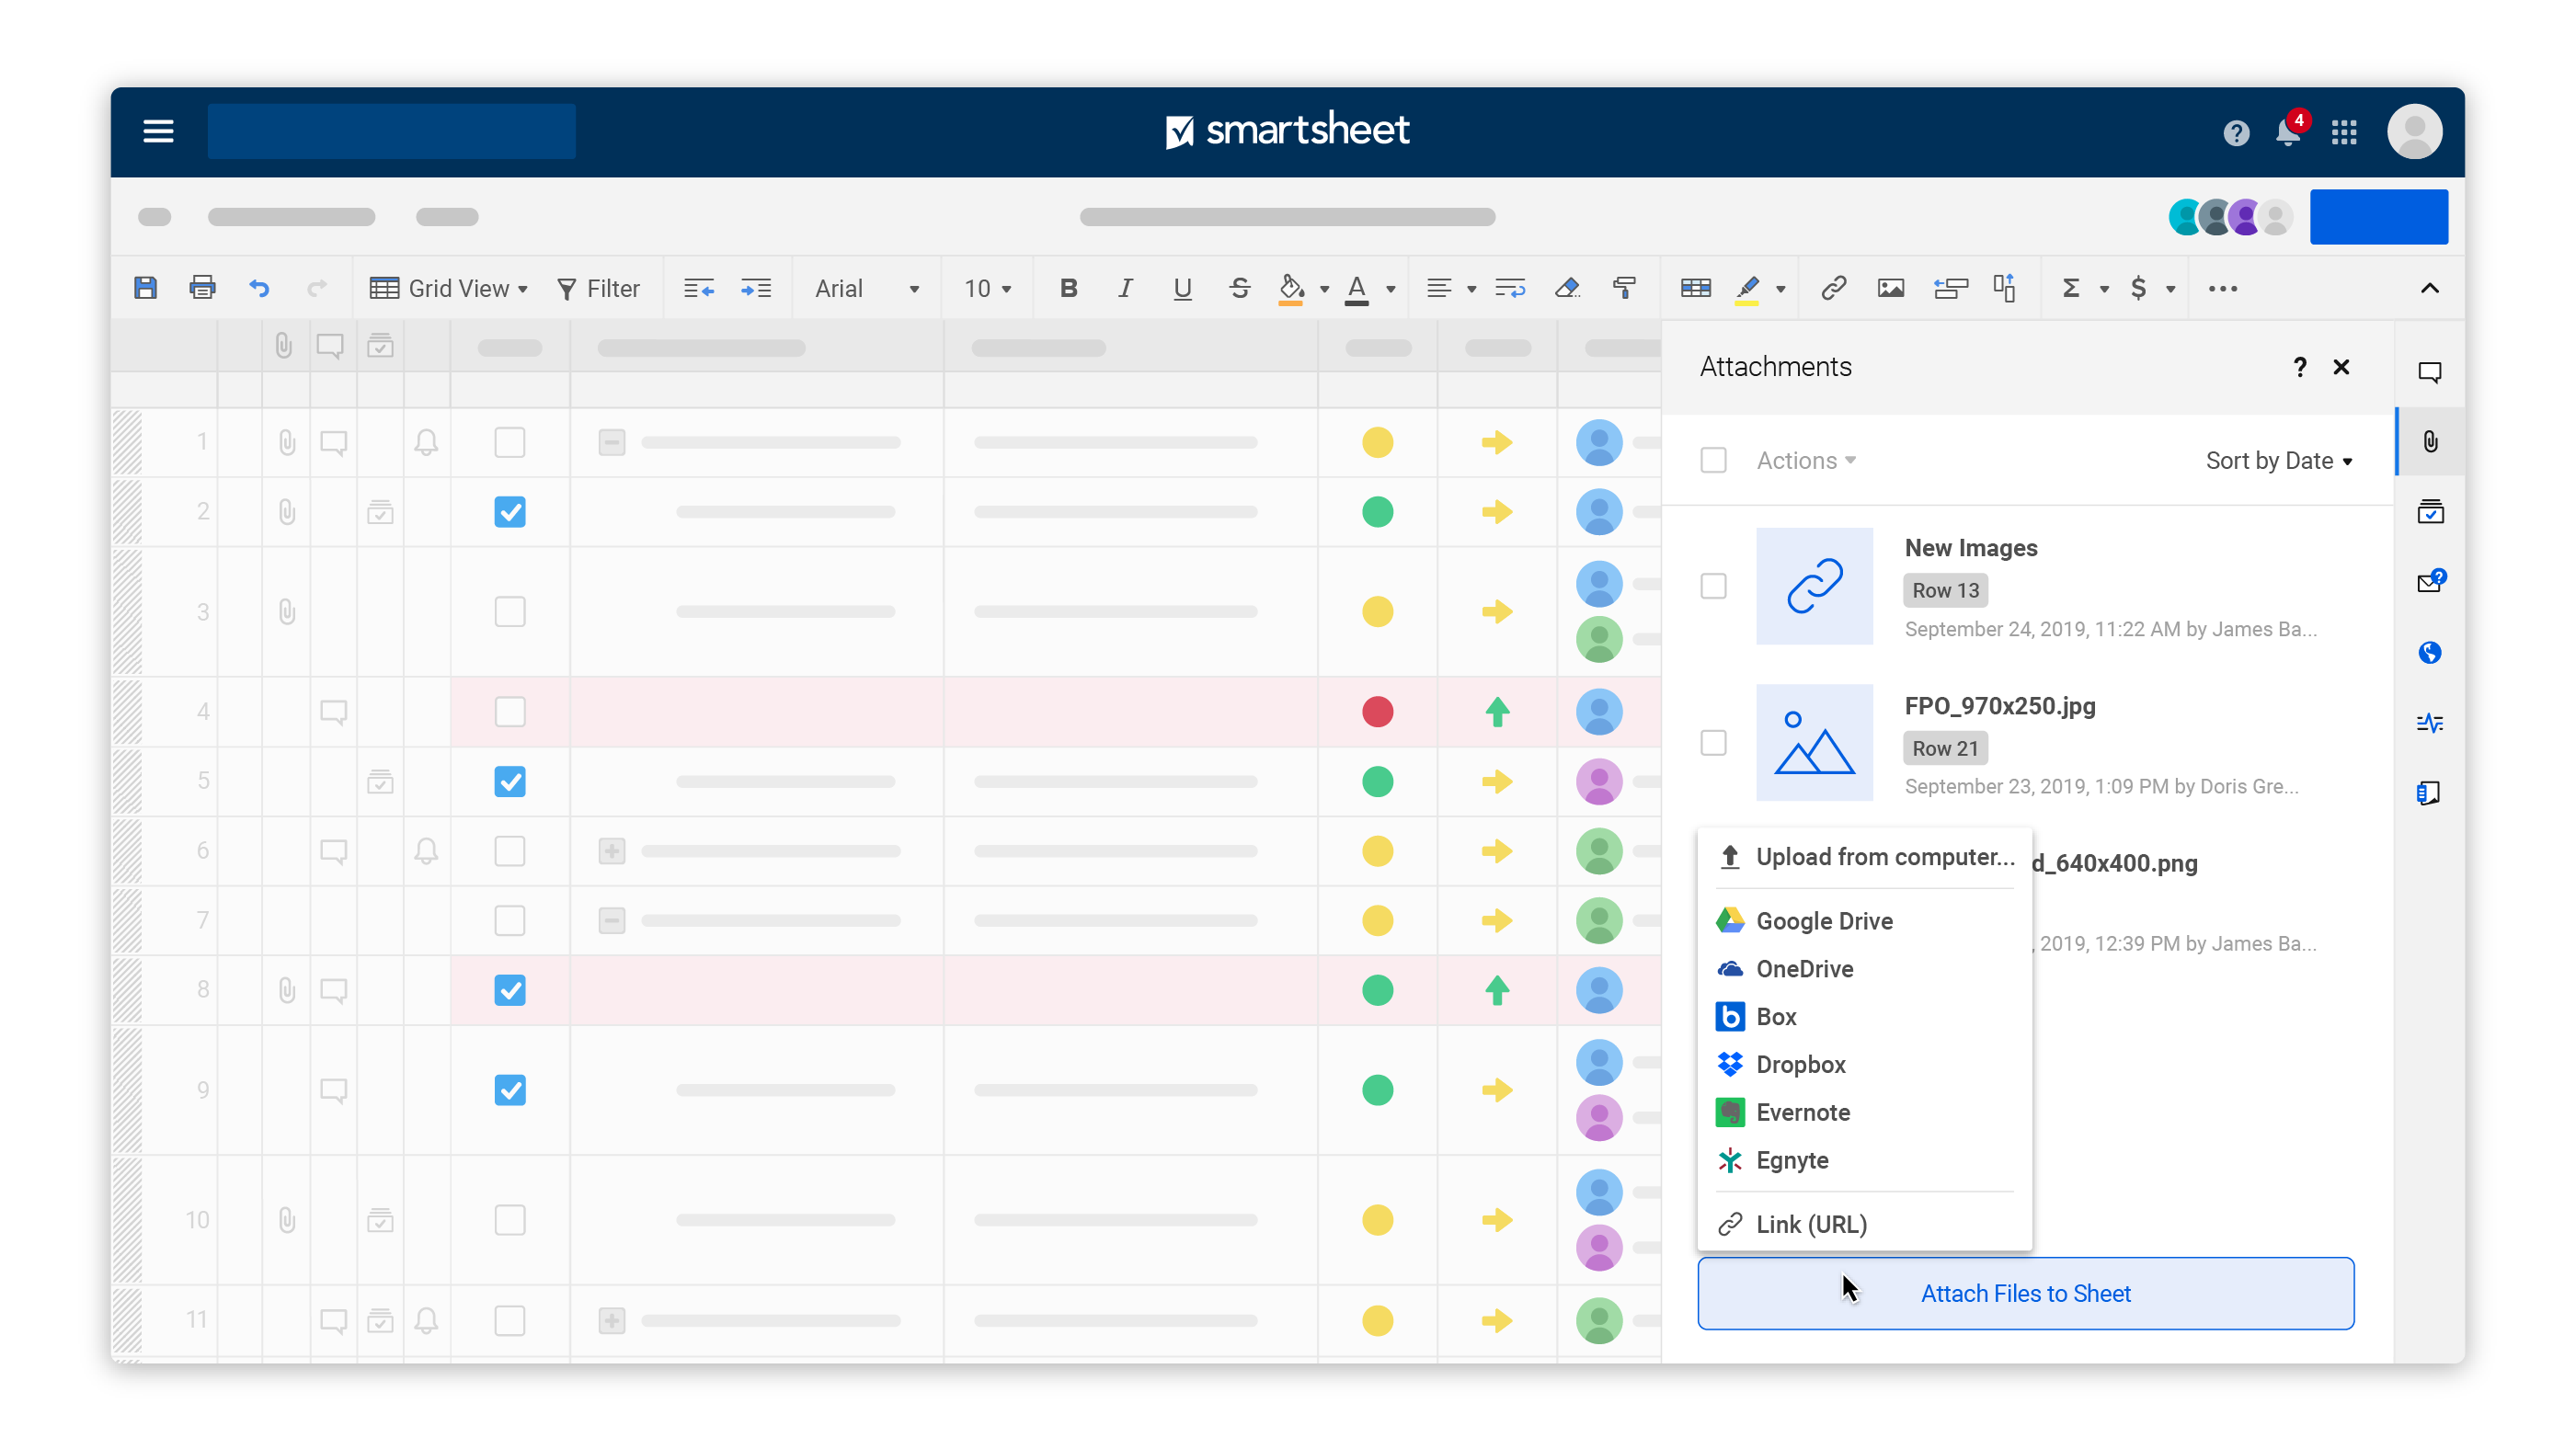The image size is (2576, 1449).
Task: Open Update Requests envelope in right sidebar
Action: pyautogui.click(x=2429, y=582)
